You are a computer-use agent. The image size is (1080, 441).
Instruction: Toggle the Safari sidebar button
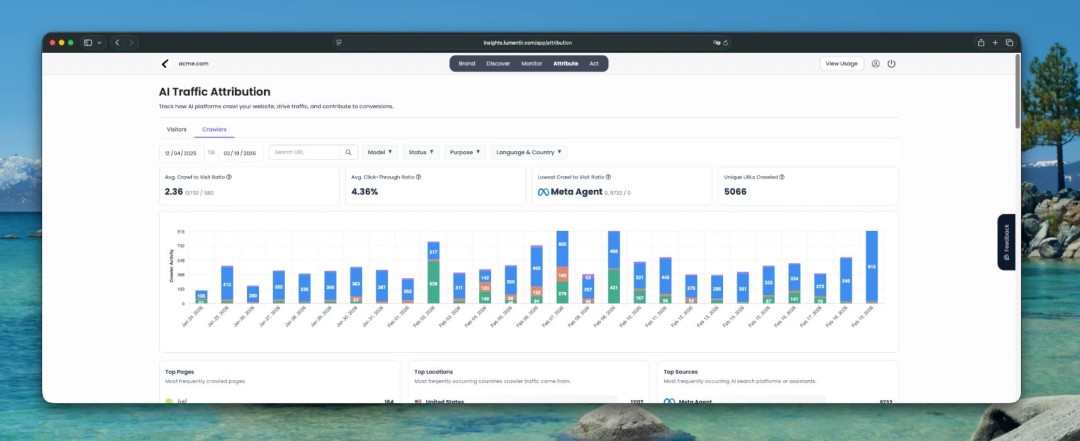tap(89, 43)
